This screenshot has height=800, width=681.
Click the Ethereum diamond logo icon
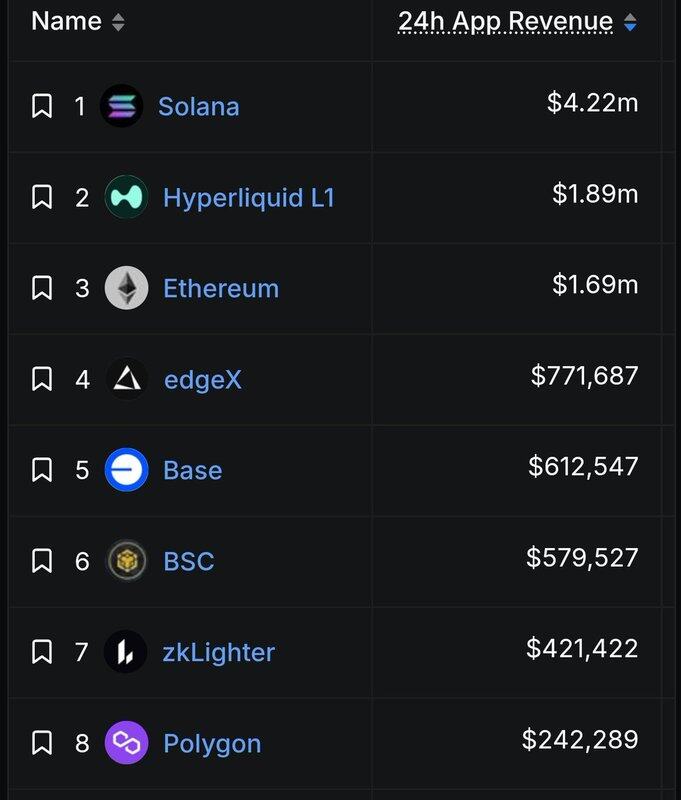point(126,288)
